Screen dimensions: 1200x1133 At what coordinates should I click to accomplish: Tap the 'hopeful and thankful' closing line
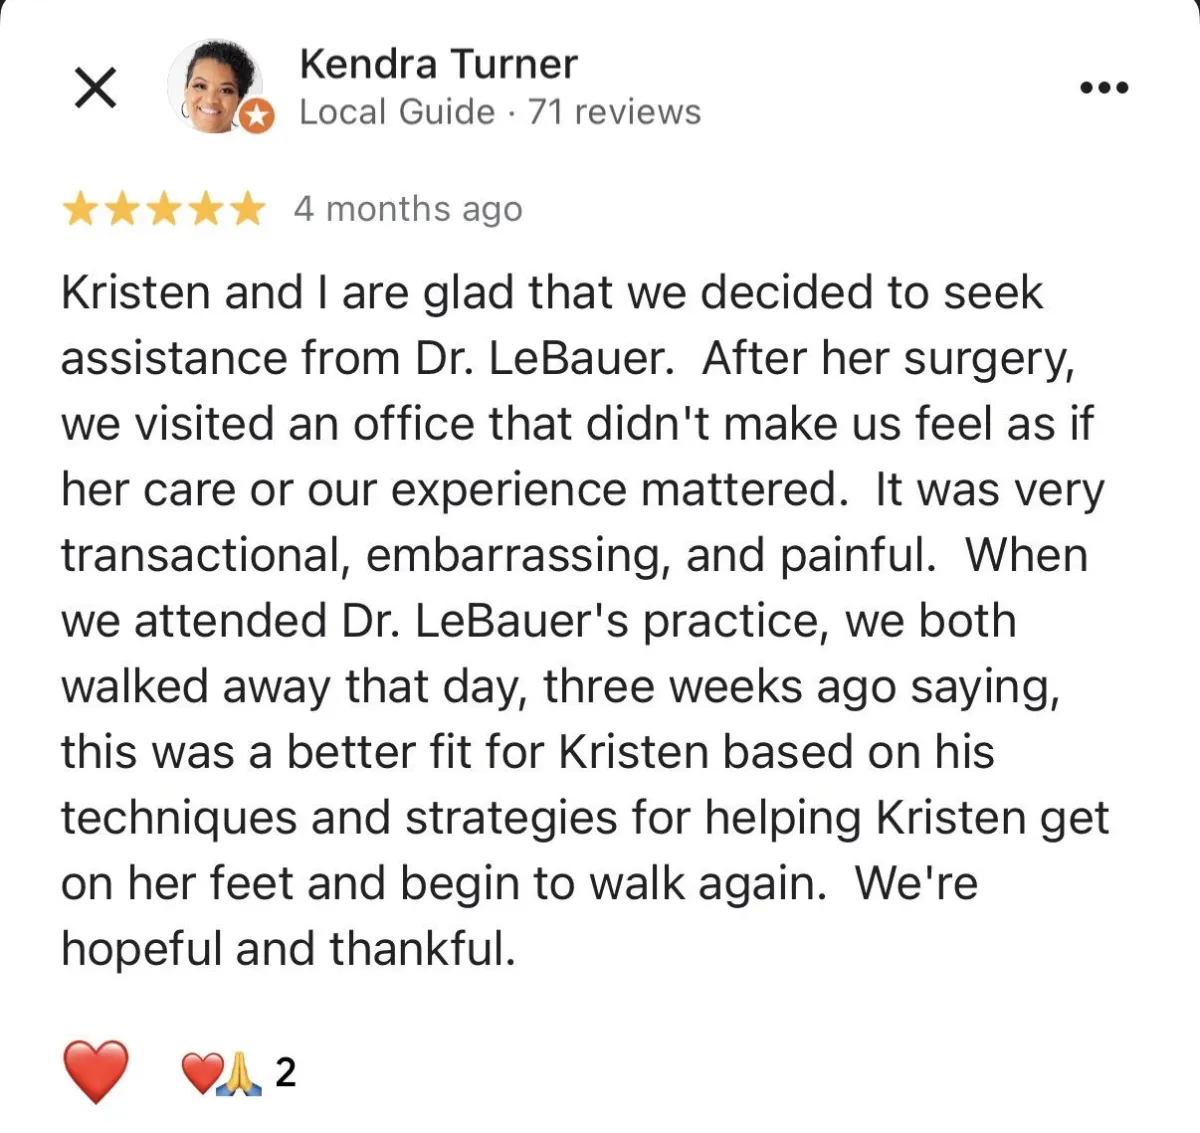point(288,949)
